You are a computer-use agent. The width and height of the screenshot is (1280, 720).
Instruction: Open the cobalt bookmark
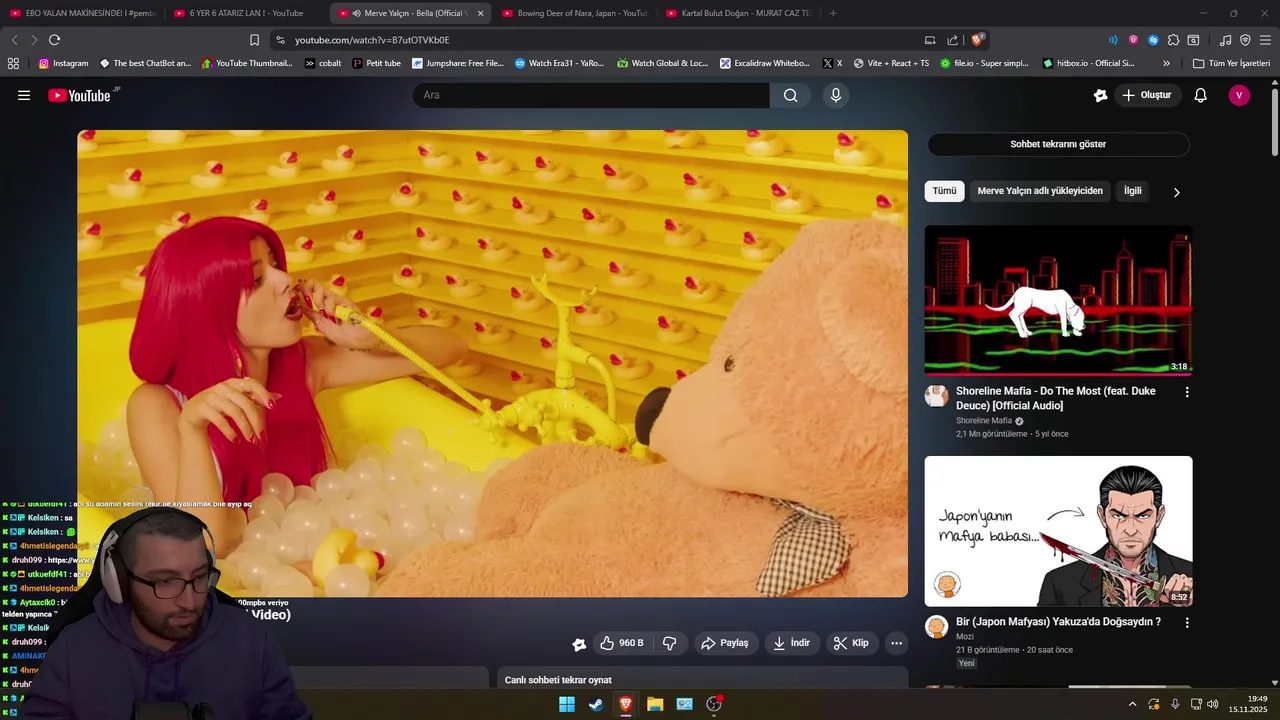point(323,63)
